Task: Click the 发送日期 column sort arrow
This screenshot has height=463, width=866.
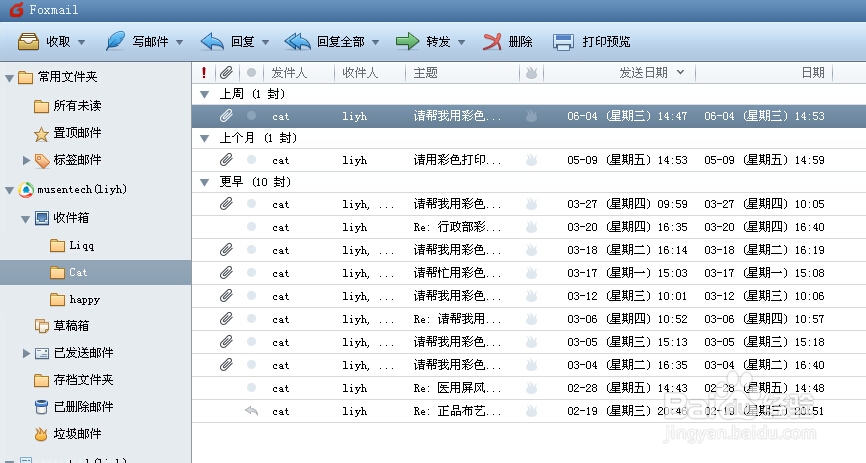Action: coord(680,72)
